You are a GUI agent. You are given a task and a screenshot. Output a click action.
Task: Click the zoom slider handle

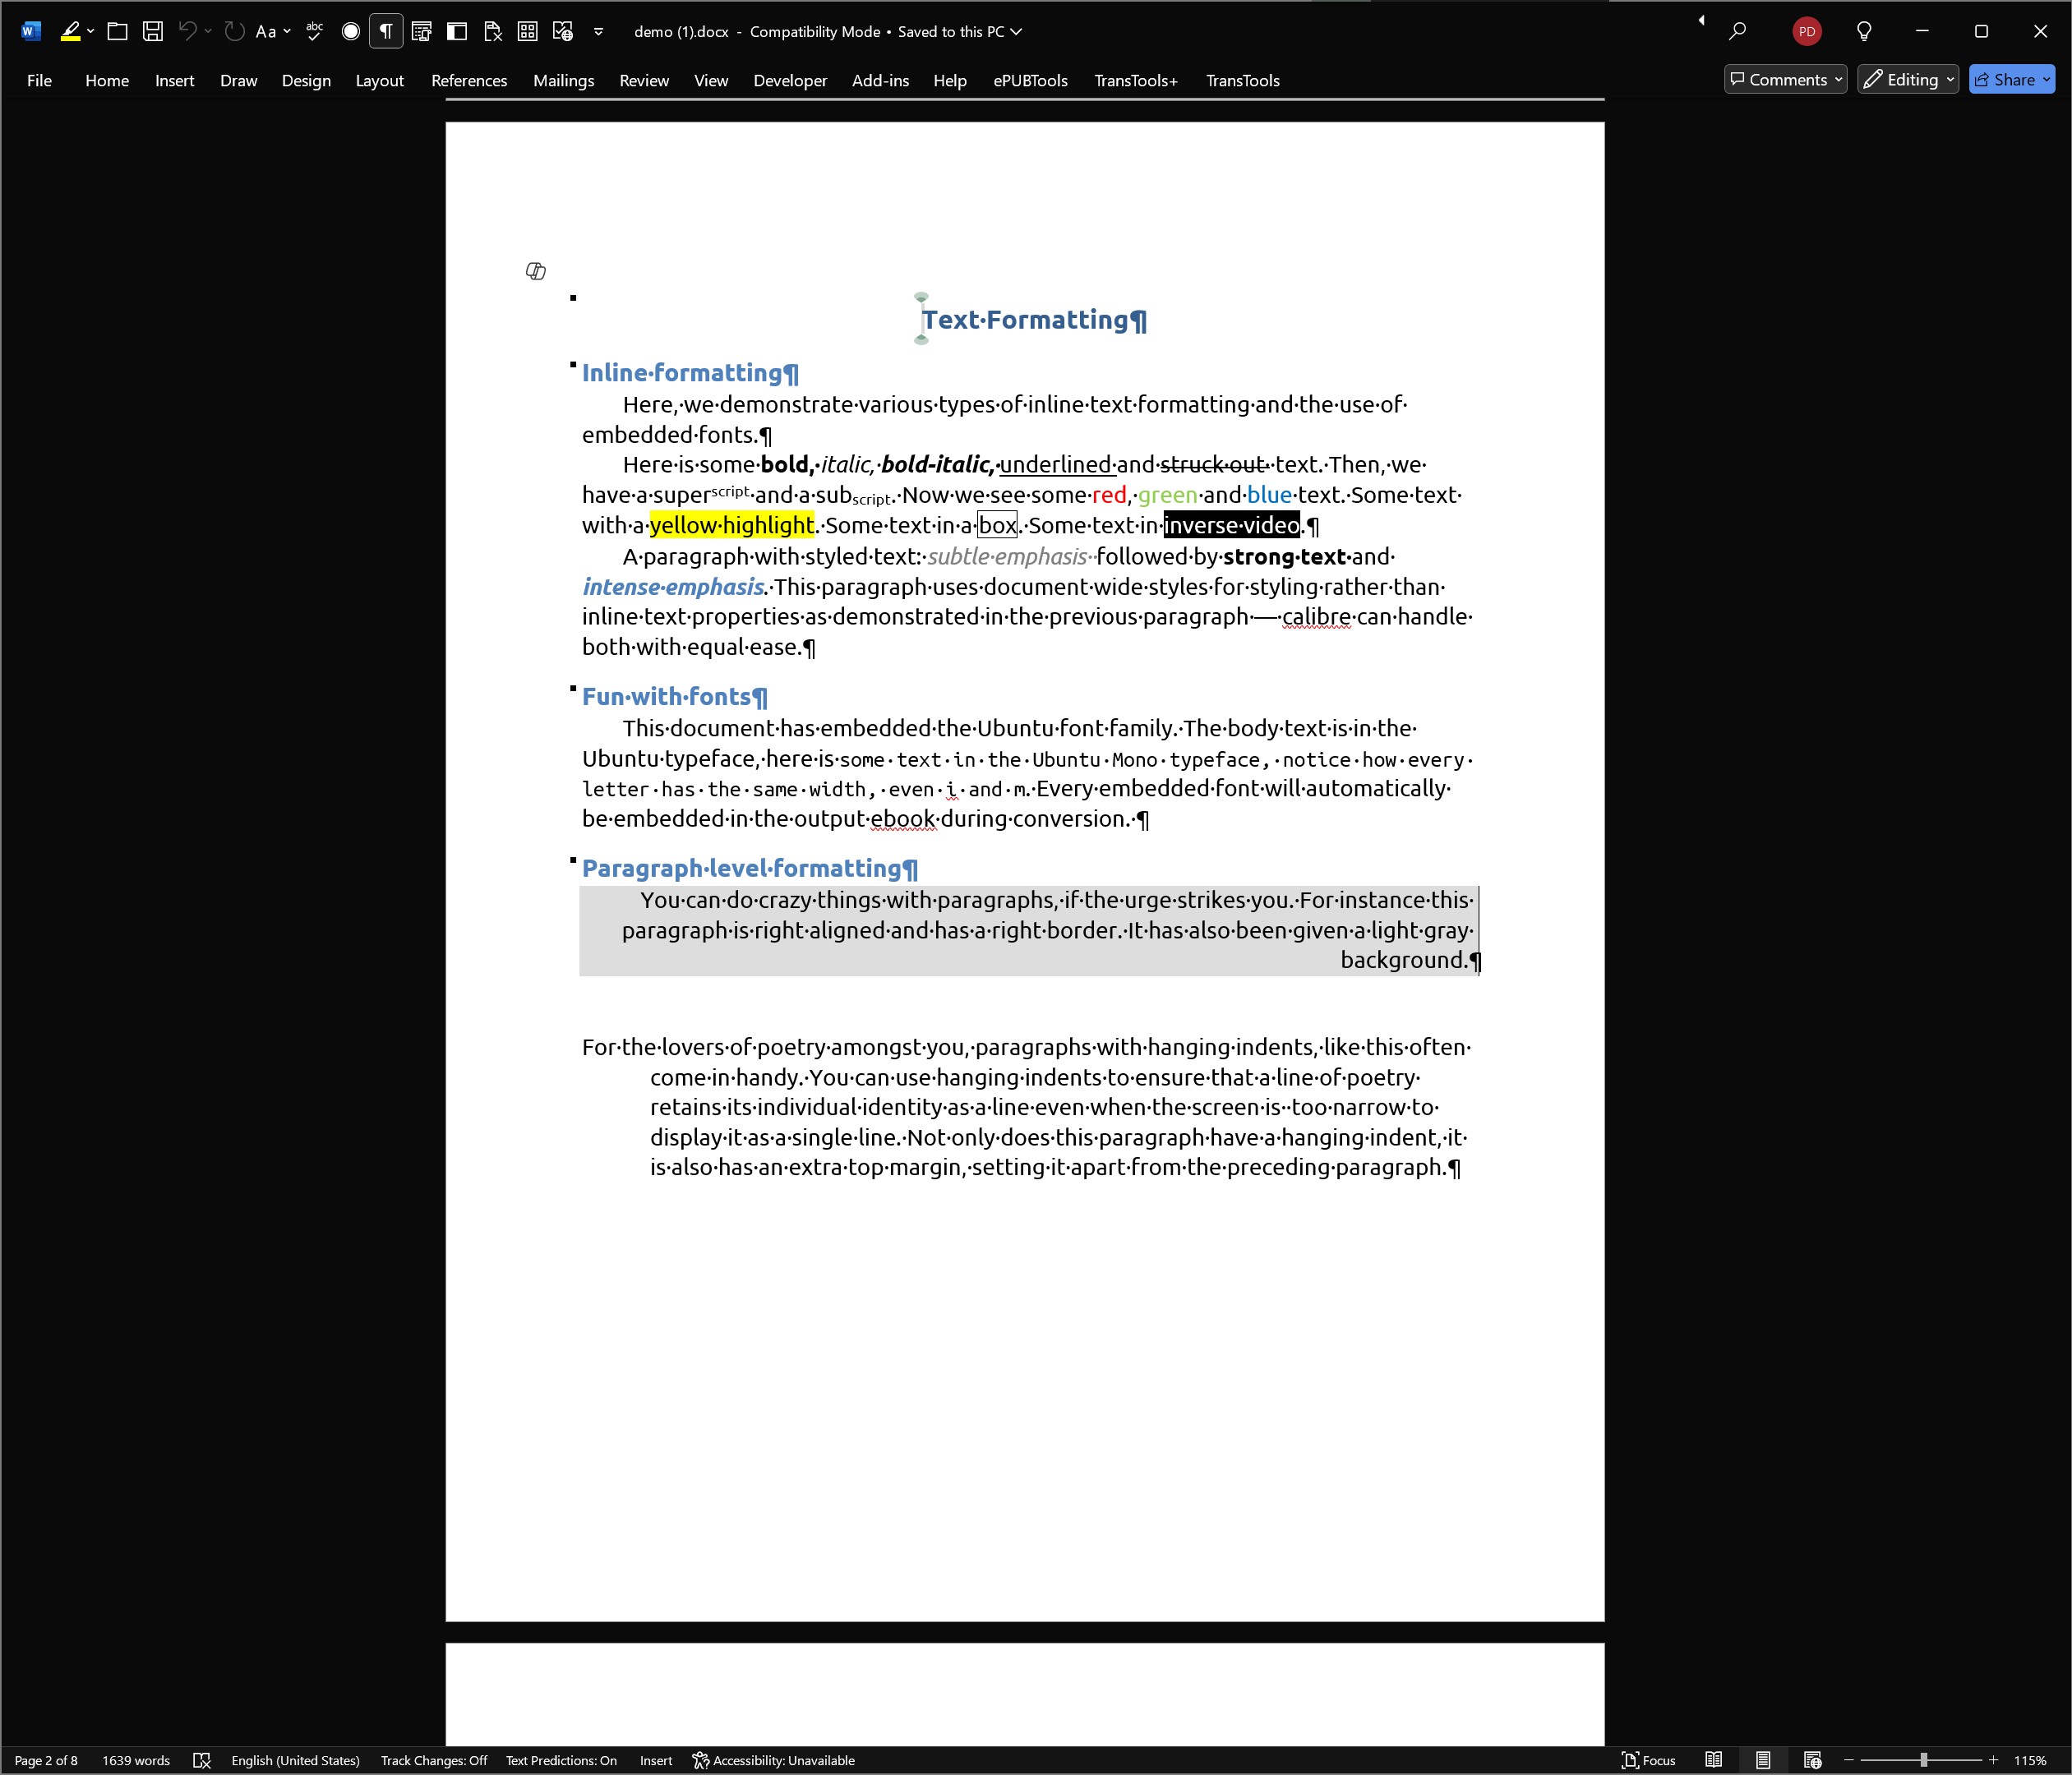pyautogui.click(x=1923, y=1760)
